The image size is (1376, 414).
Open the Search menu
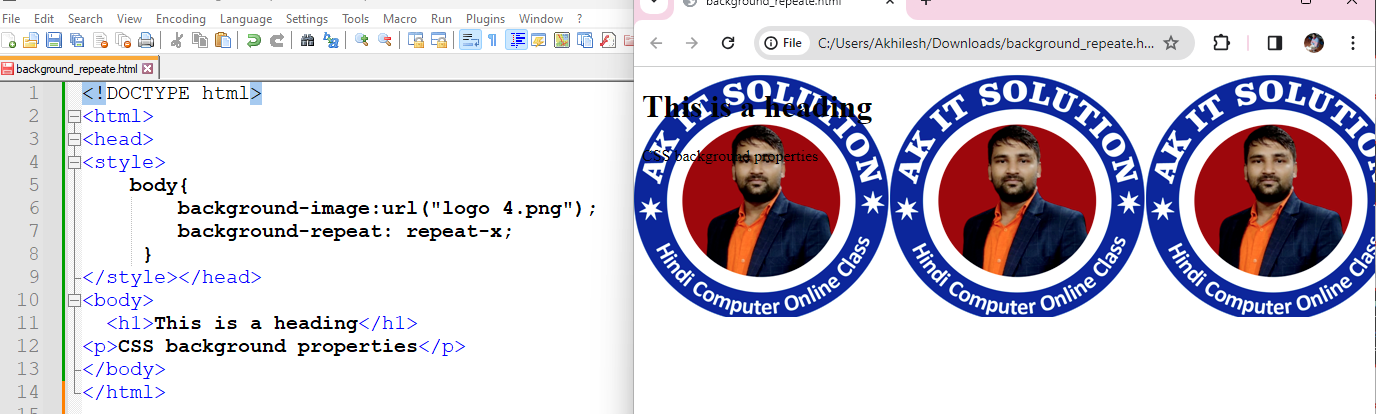pyautogui.click(x=85, y=19)
